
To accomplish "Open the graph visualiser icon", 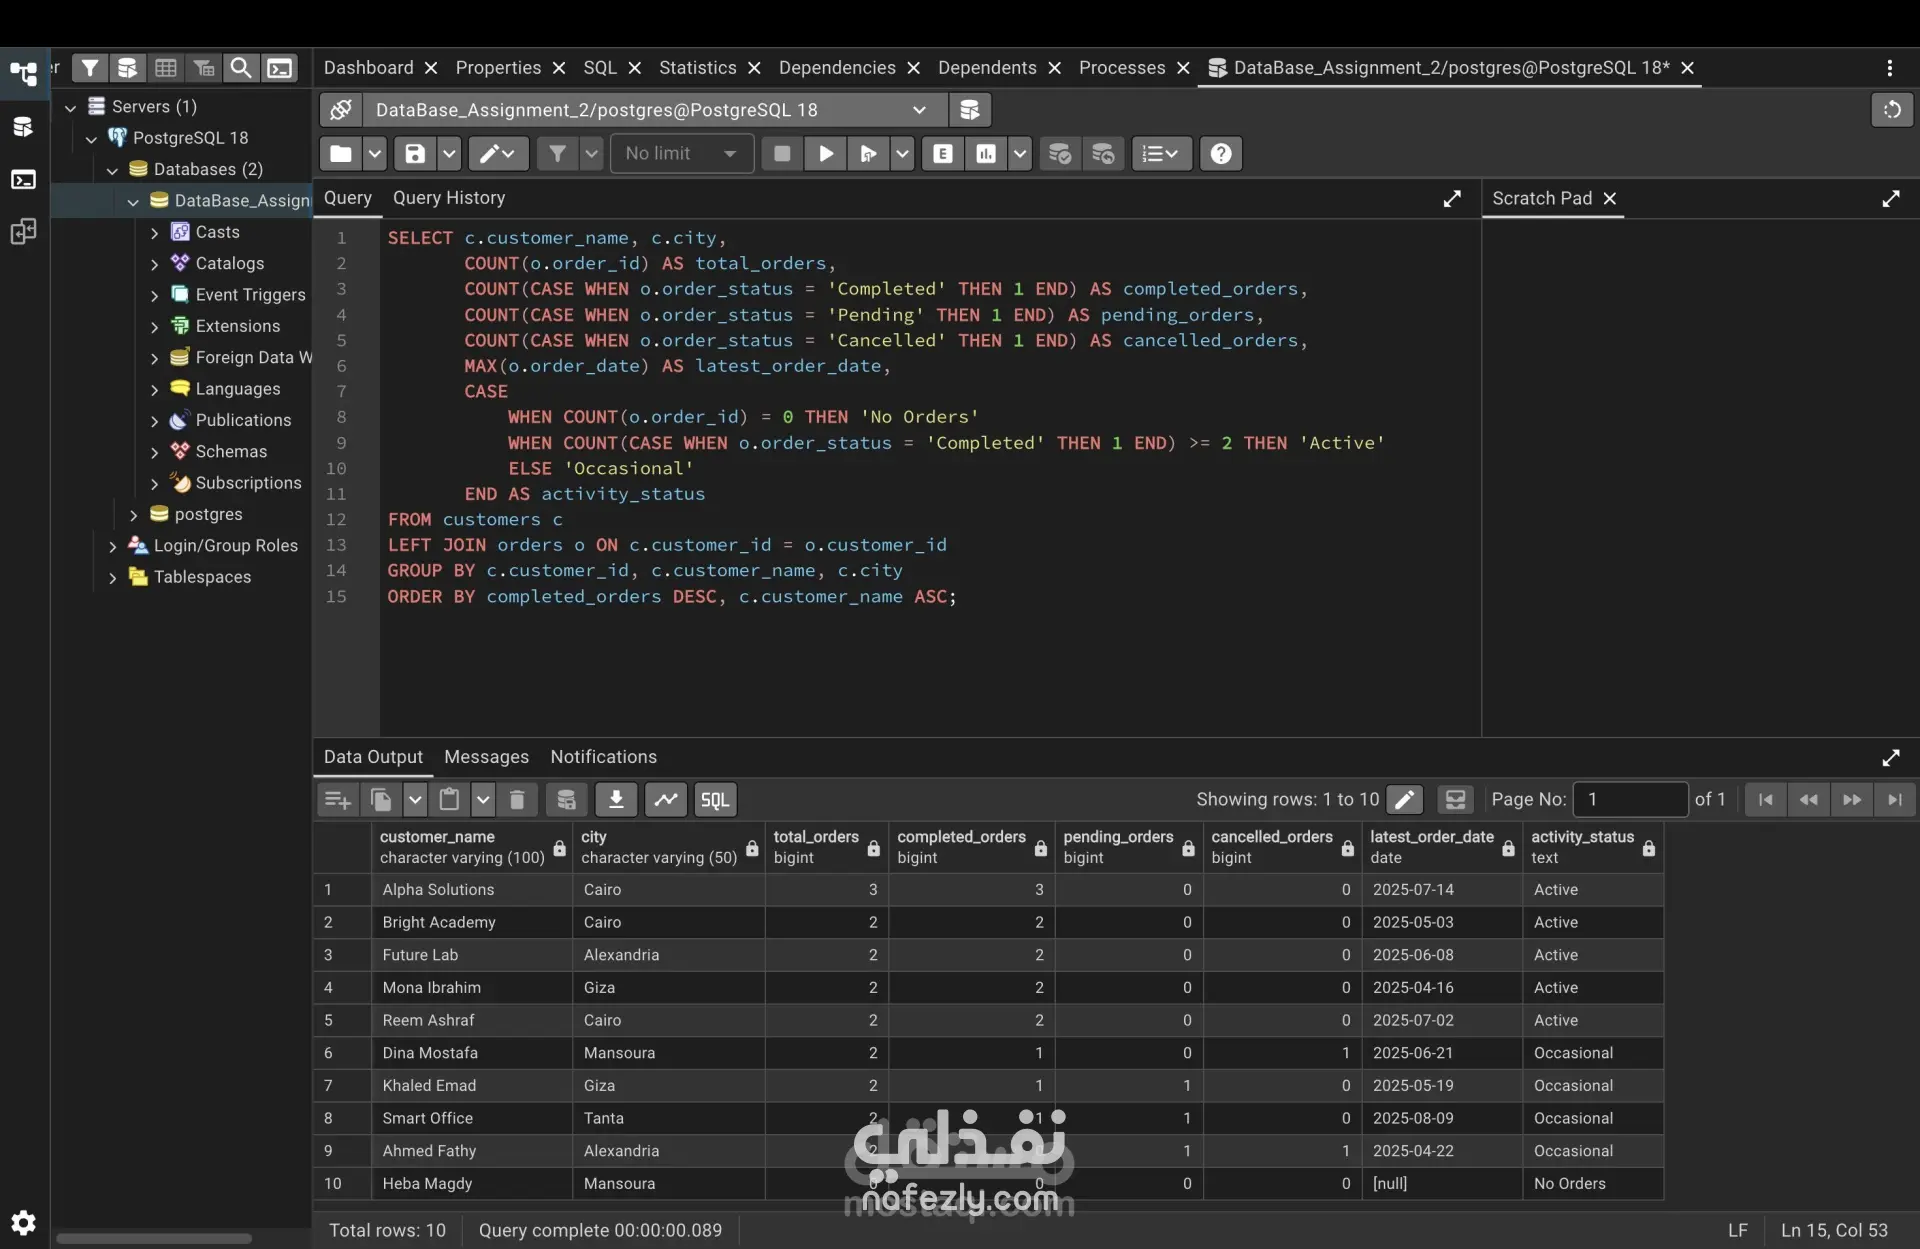I will pyautogui.click(x=666, y=799).
